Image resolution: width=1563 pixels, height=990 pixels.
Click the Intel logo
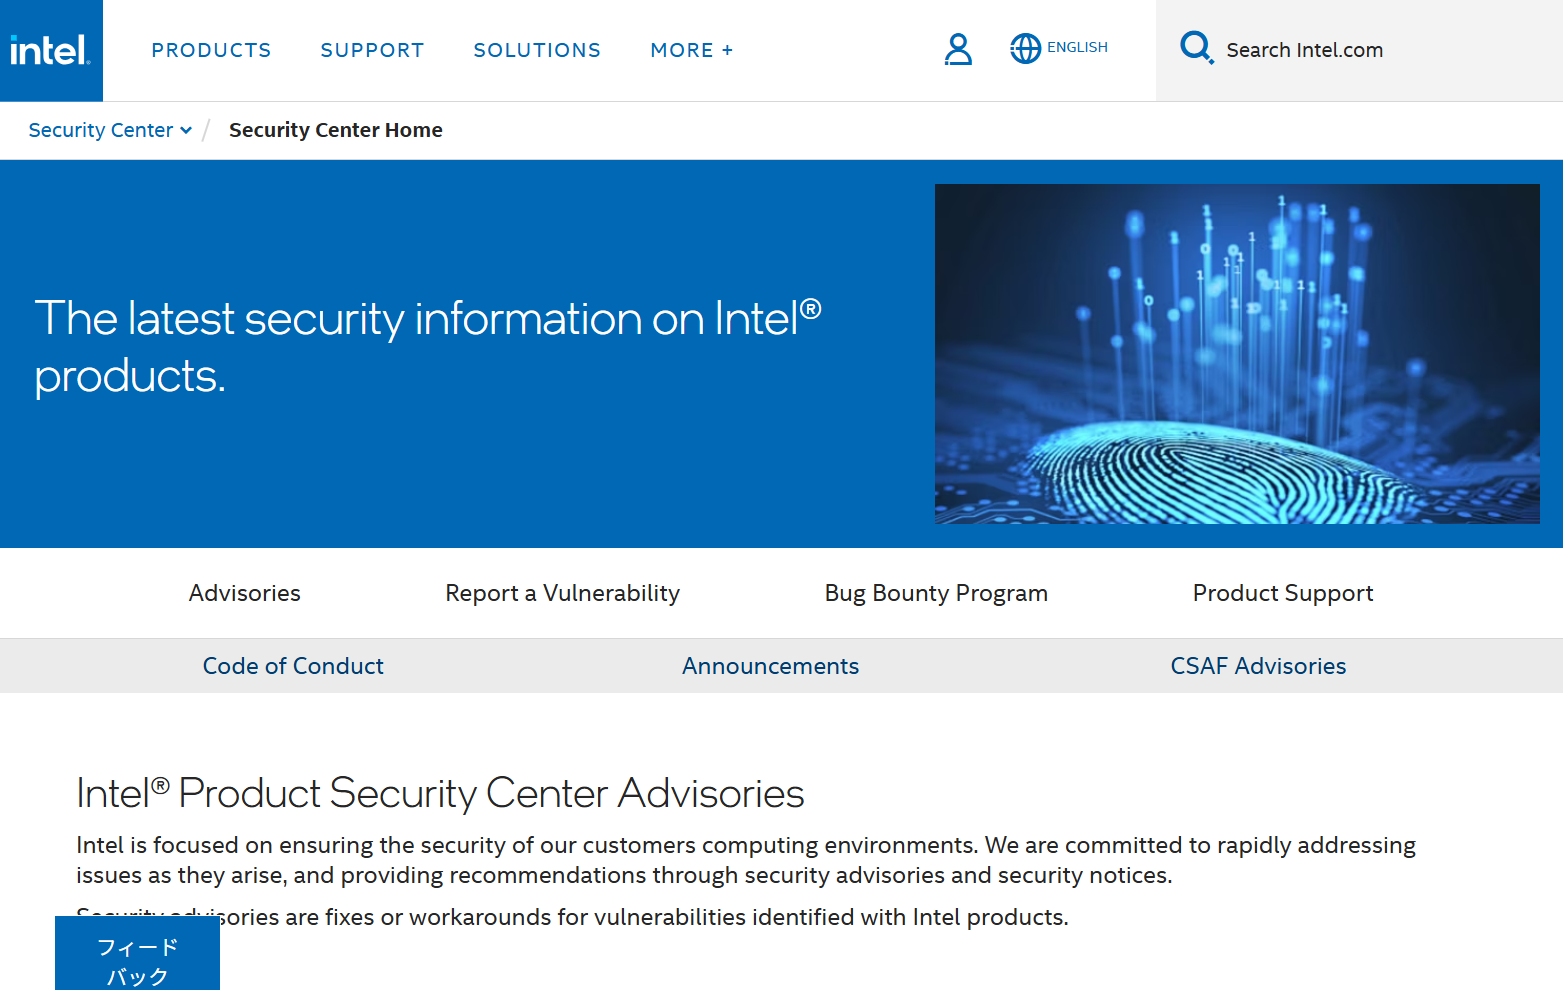click(x=50, y=50)
